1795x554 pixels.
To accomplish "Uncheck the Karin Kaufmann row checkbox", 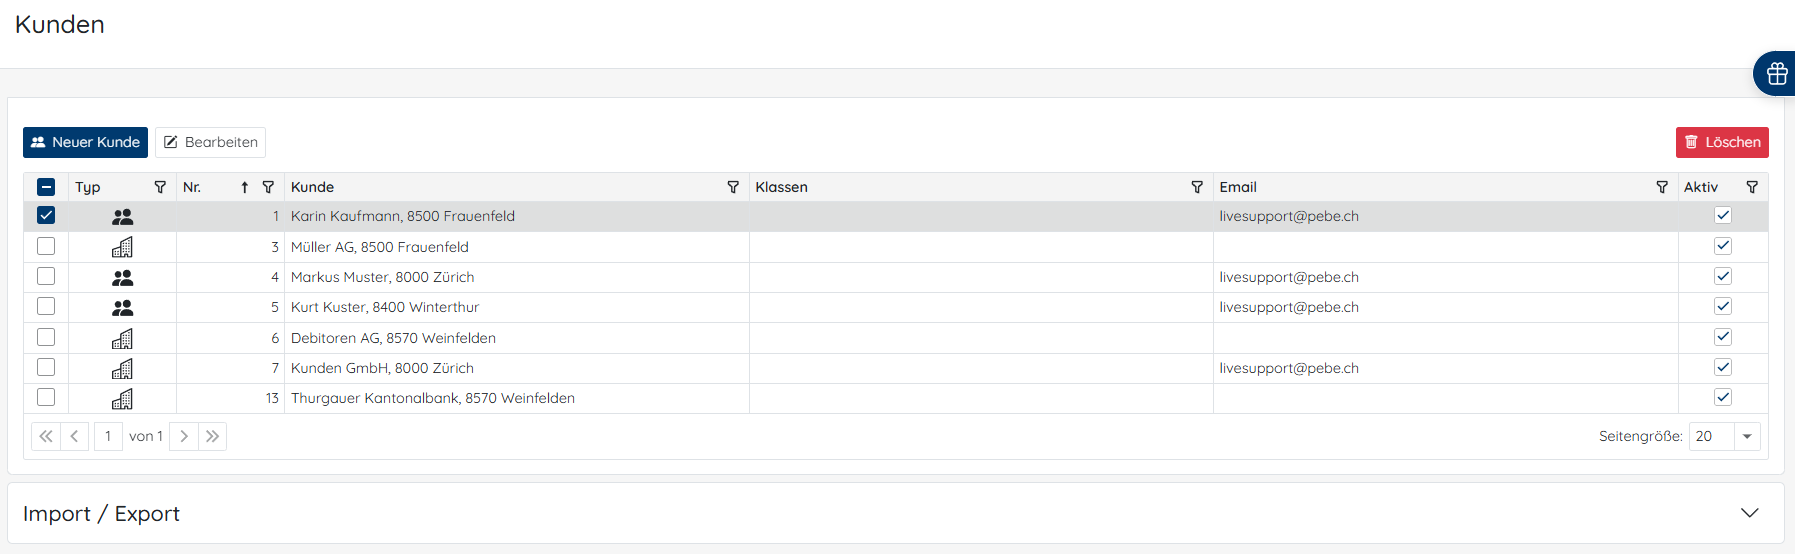I will (x=46, y=215).
